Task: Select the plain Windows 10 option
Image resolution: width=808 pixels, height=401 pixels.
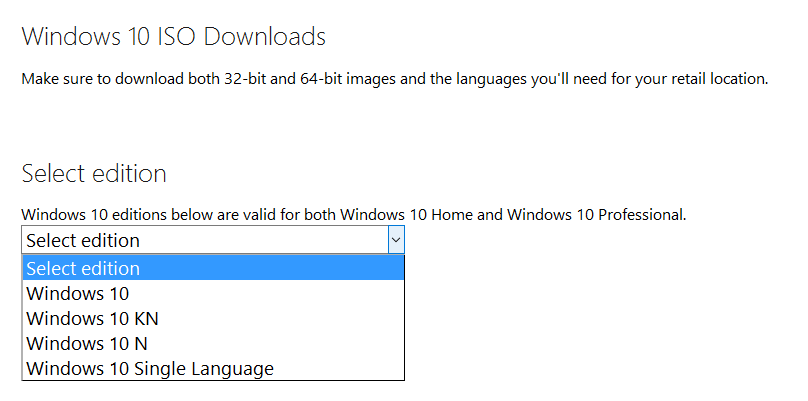Action: (x=213, y=293)
